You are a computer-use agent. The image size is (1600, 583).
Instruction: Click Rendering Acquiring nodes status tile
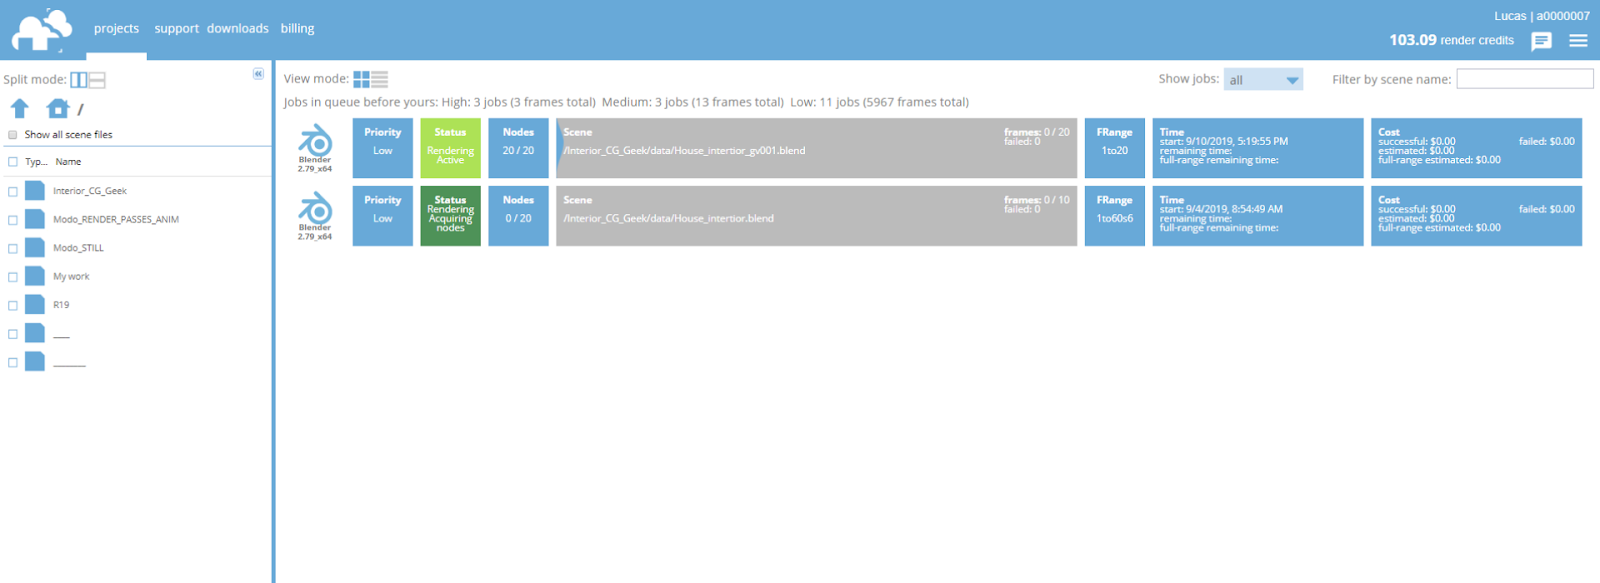451,216
